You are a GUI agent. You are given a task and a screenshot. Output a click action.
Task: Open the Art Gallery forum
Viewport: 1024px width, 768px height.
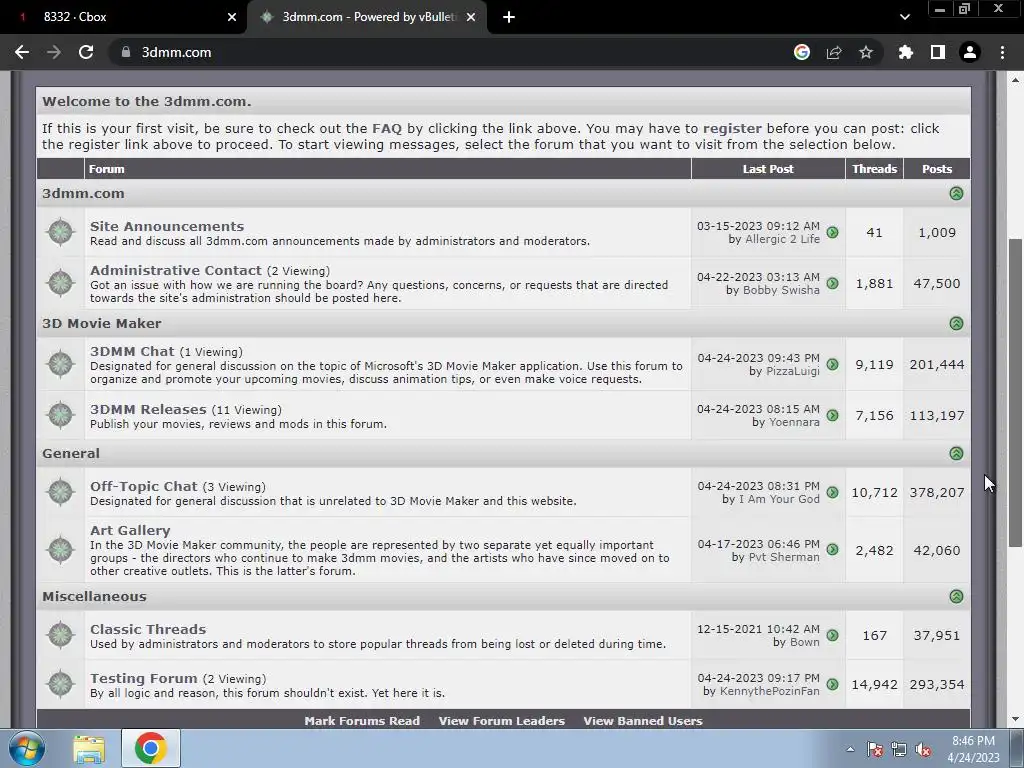pyautogui.click(x=130, y=530)
